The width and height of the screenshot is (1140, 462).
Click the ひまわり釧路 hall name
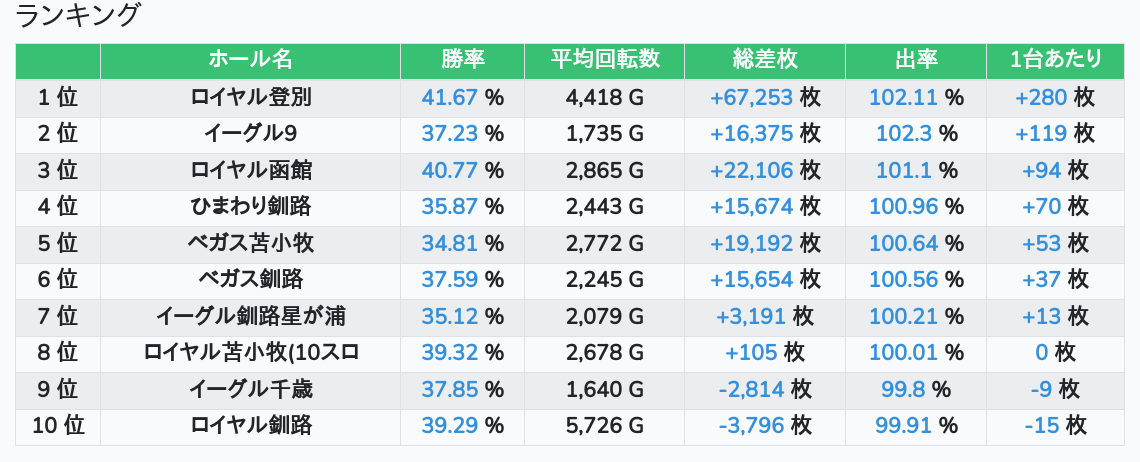pos(250,207)
